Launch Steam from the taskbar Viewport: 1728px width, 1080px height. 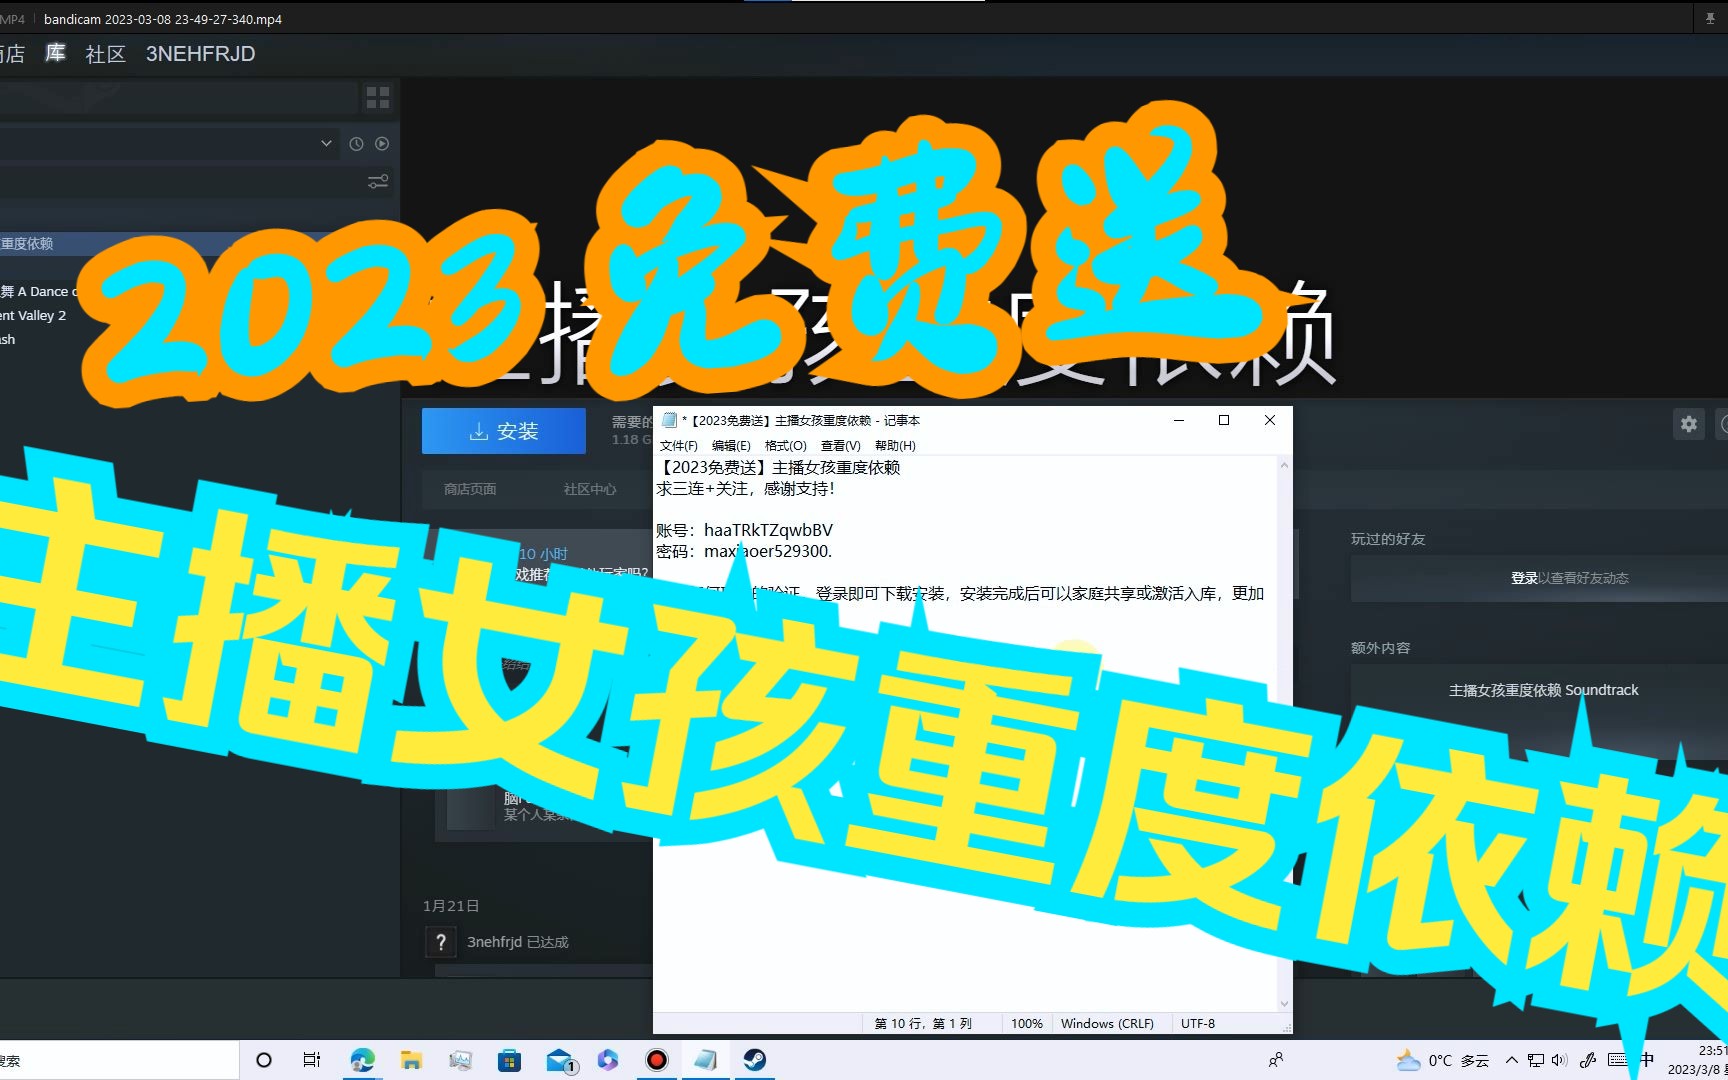[x=755, y=1060]
